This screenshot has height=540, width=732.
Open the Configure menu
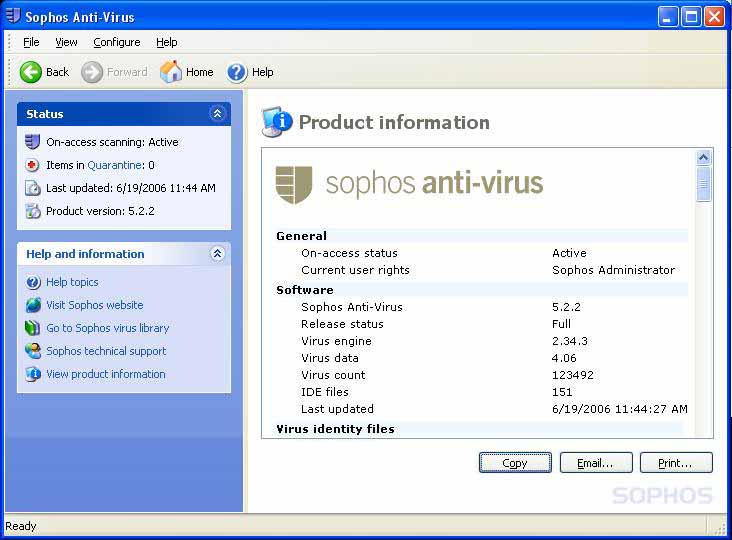pos(117,42)
